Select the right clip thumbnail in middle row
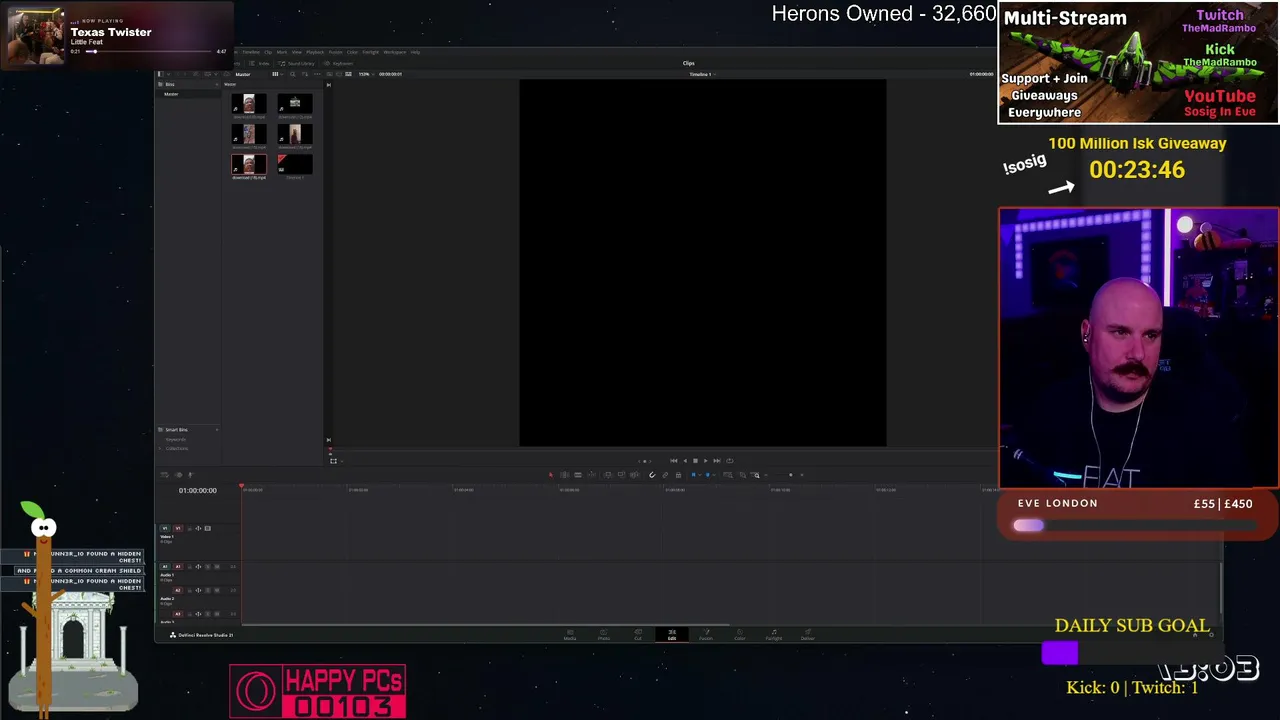 point(295,134)
